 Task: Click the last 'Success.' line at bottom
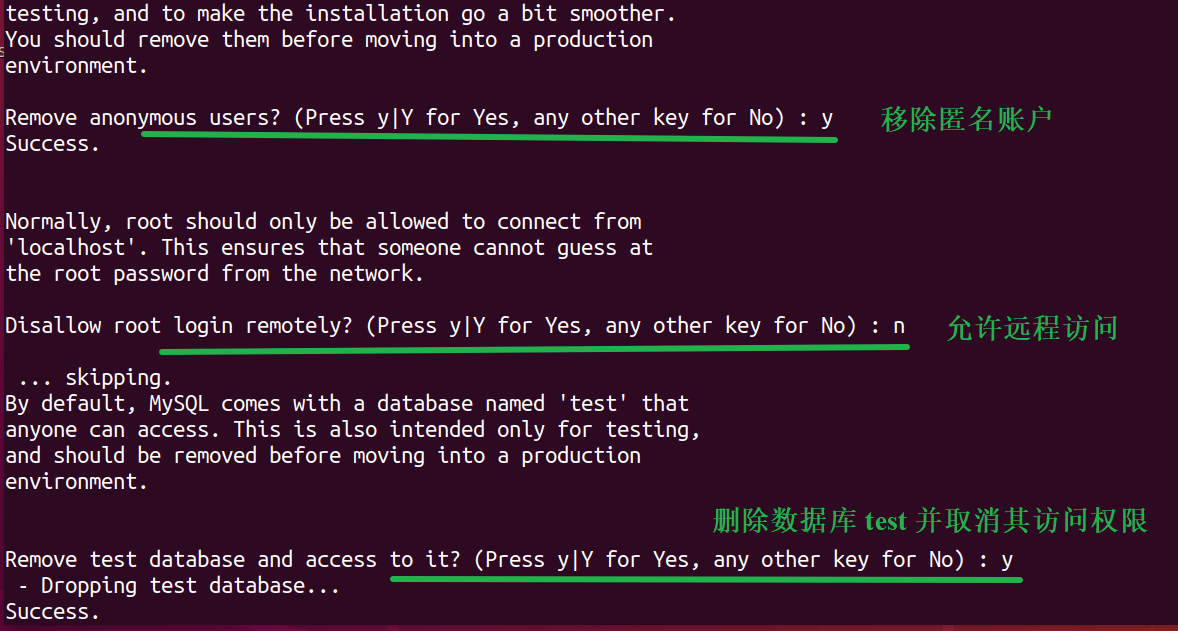[53, 611]
